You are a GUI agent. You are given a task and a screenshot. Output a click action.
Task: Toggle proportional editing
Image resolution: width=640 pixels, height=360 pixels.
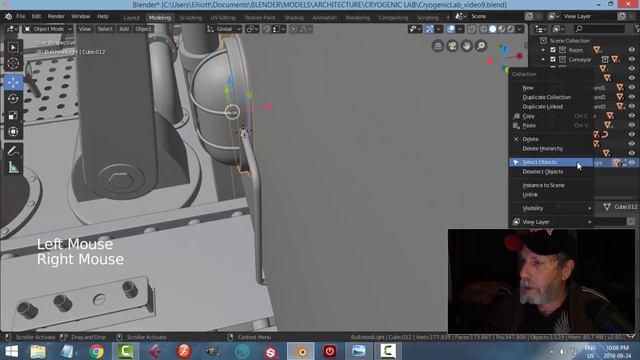293,29
